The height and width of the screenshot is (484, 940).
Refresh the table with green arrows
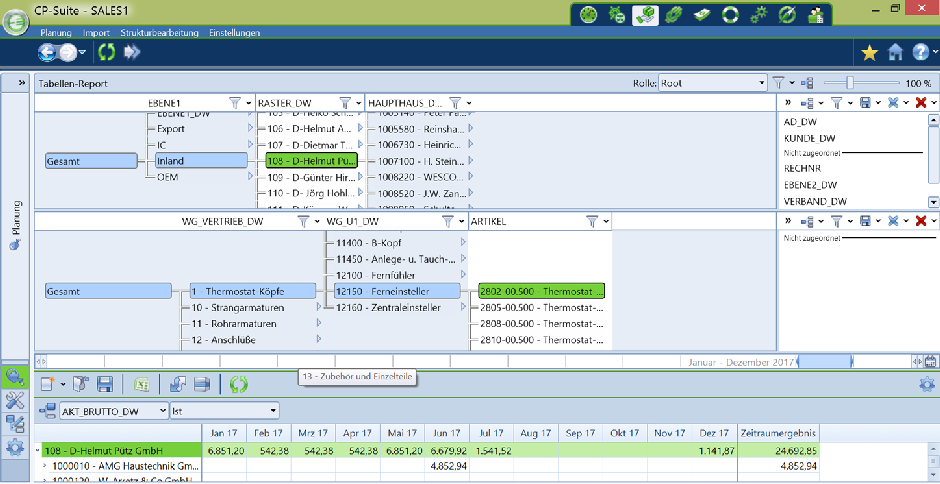pyautogui.click(x=239, y=384)
